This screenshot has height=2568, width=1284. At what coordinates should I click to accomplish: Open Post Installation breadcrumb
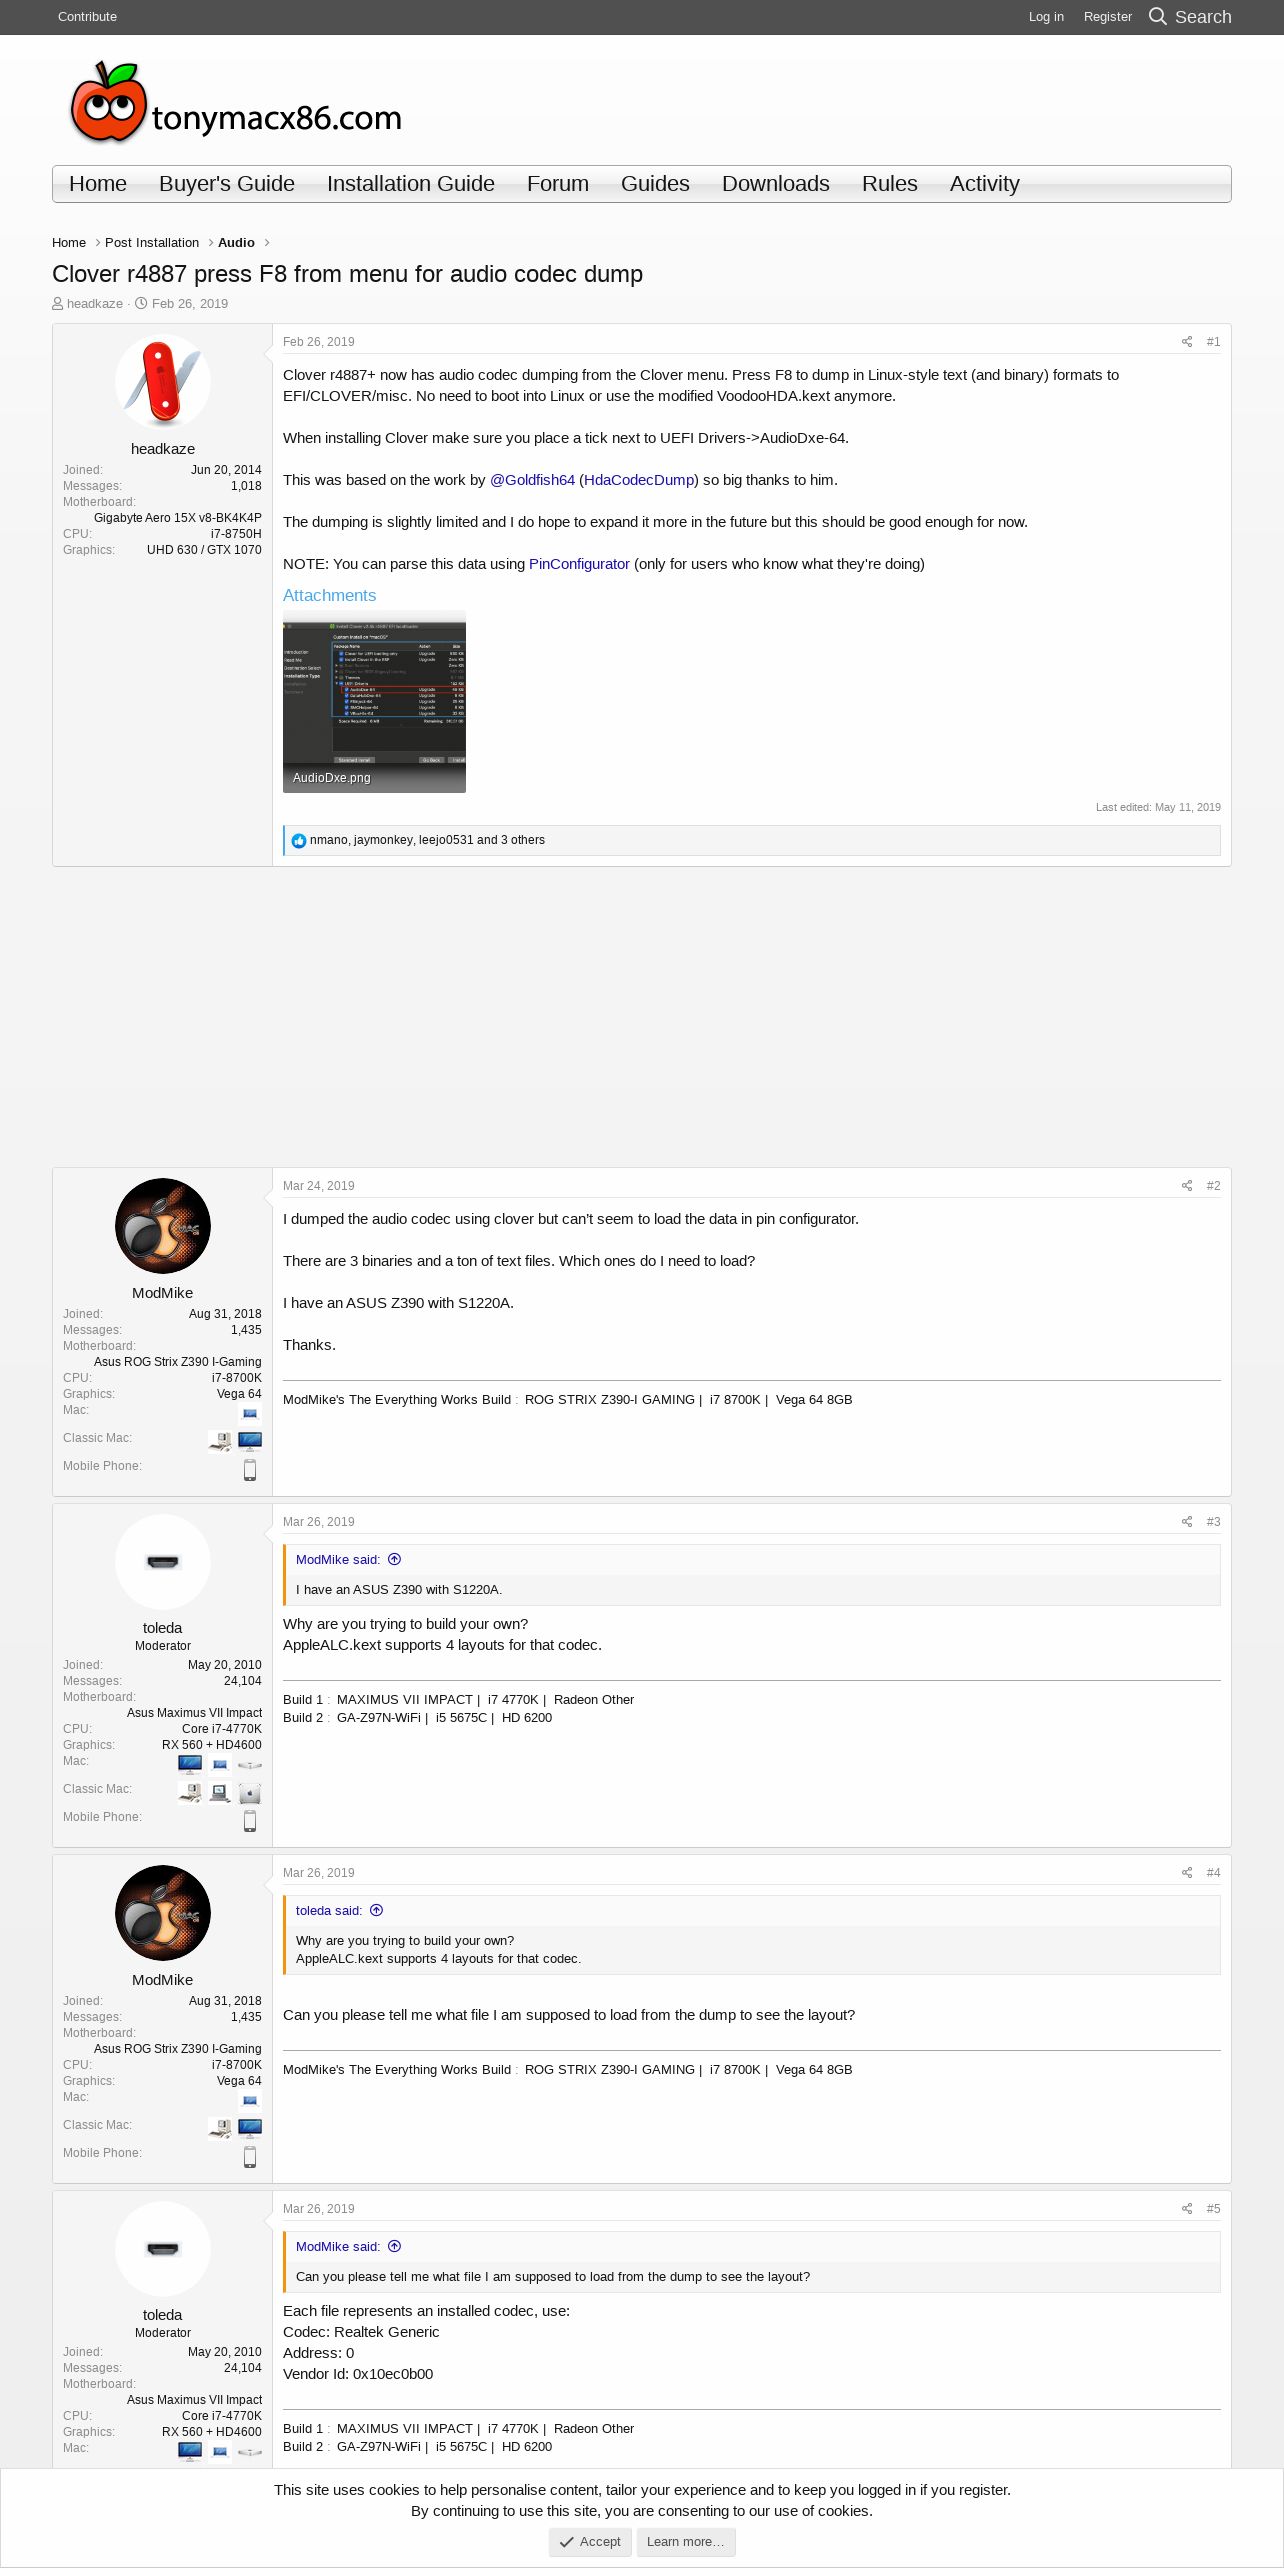[152, 243]
